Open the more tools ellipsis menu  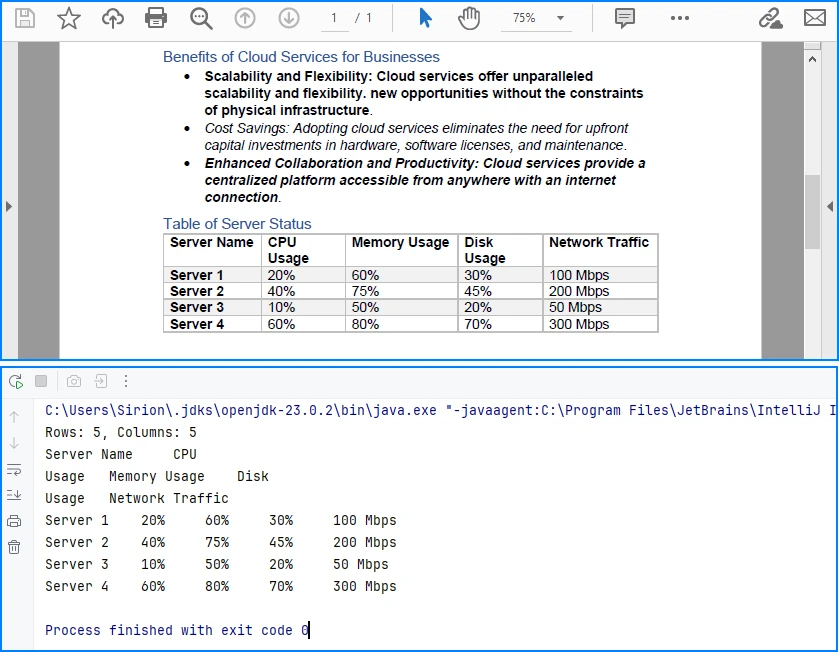click(x=680, y=17)
